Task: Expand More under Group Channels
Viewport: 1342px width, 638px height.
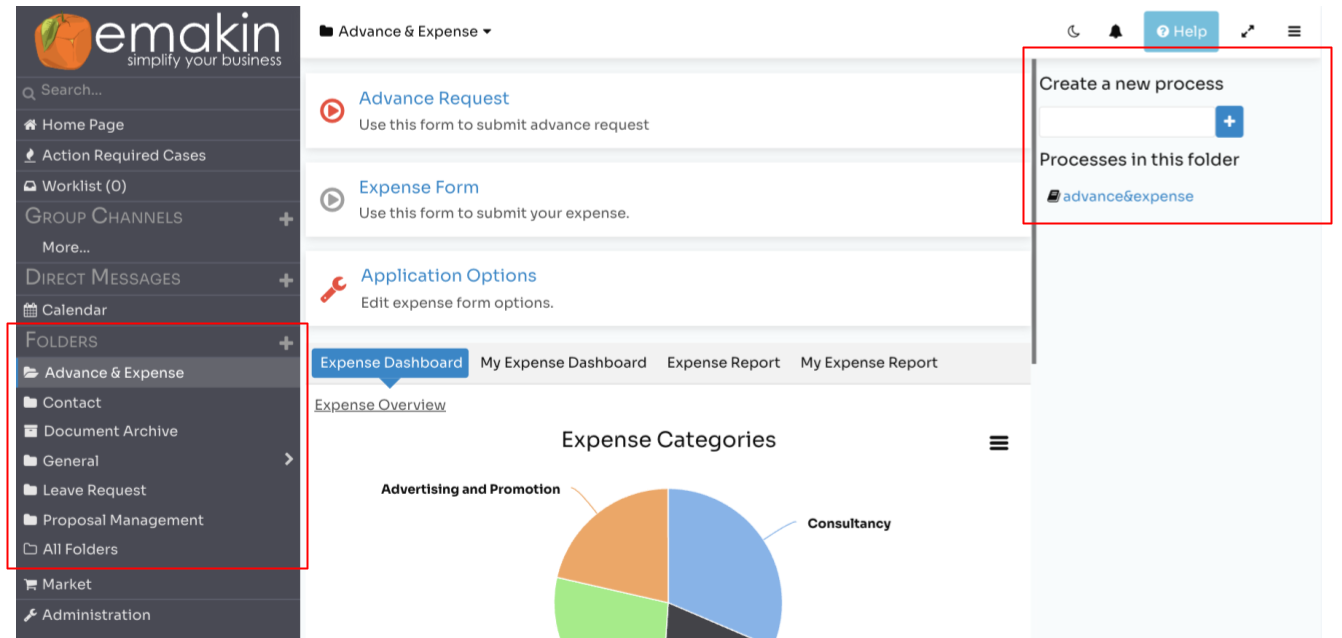Action: 66,247
